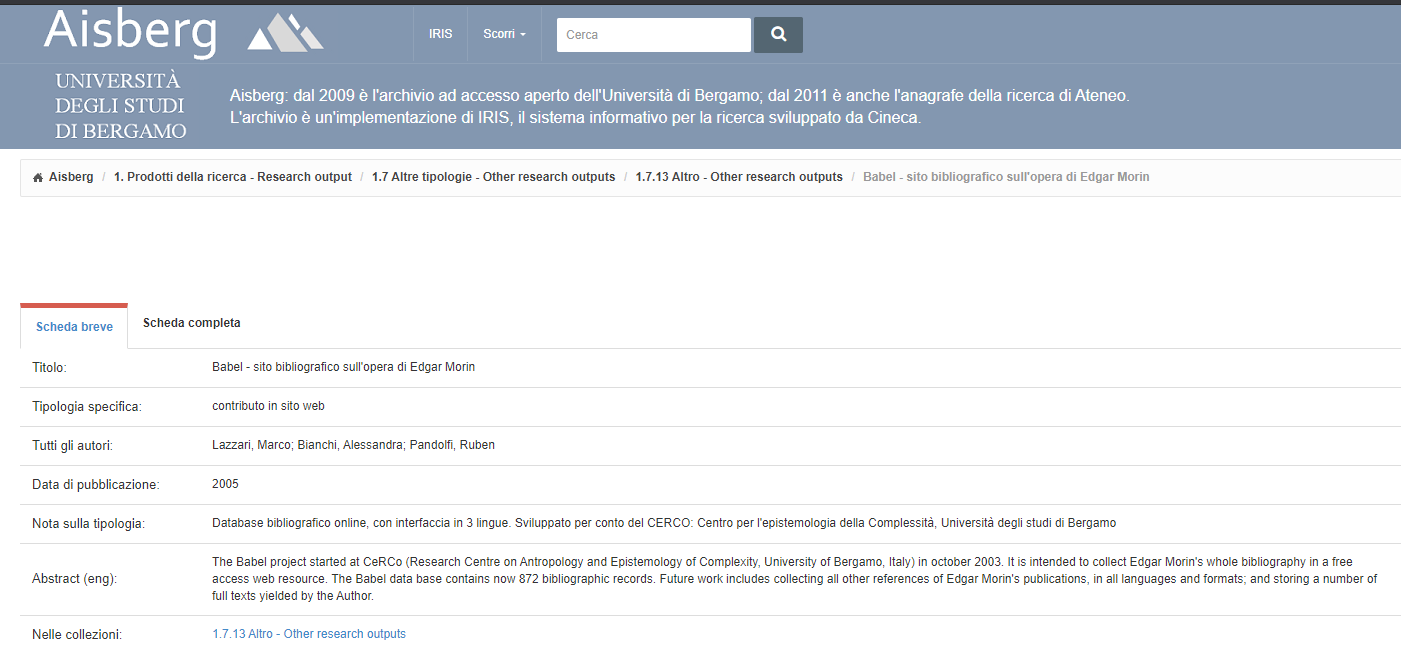This screenshot has width=1401, height=651.
Task: Click the Aisberg logo with mountain icon
Action: click(x=184, y=32)
